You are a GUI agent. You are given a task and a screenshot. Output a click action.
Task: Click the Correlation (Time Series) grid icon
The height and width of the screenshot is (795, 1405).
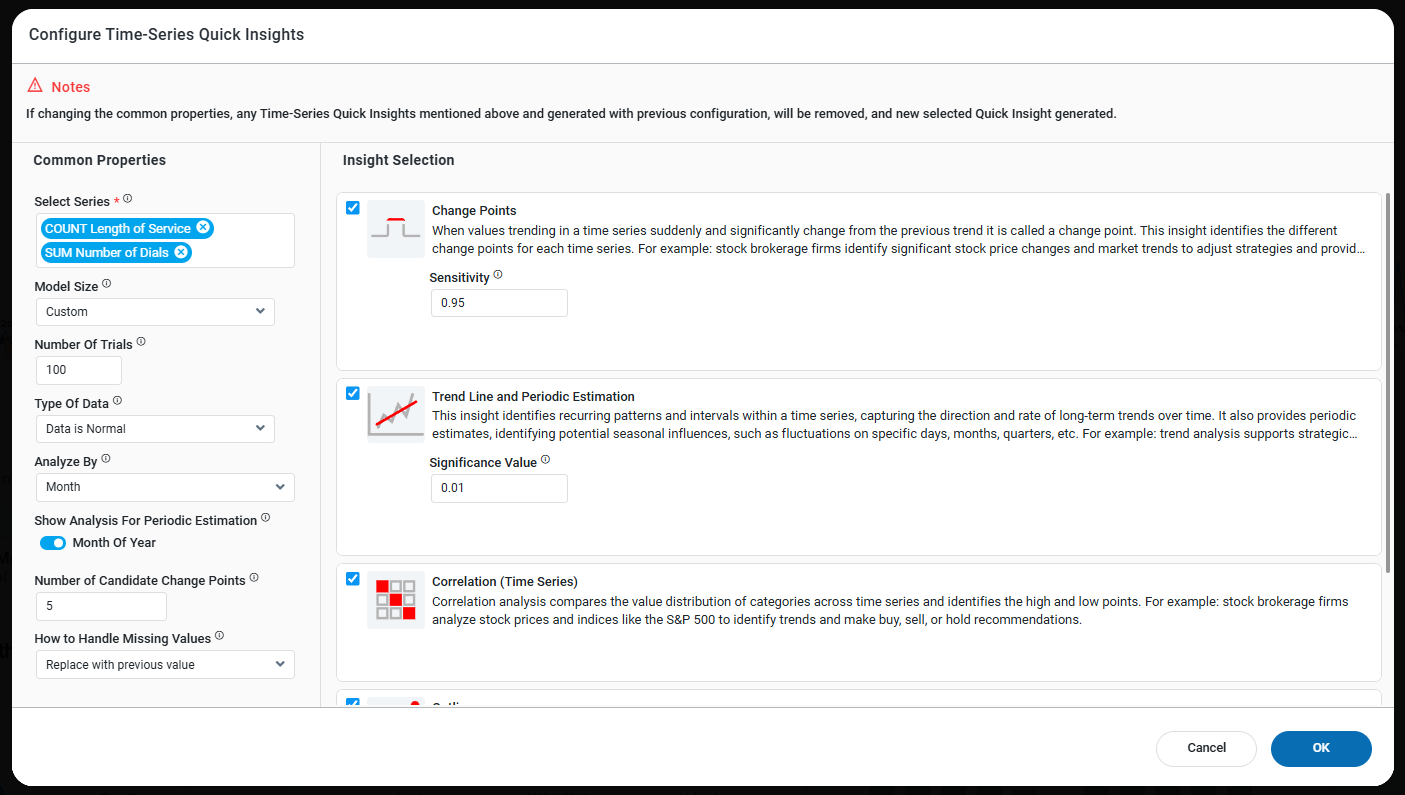[395, 599]
